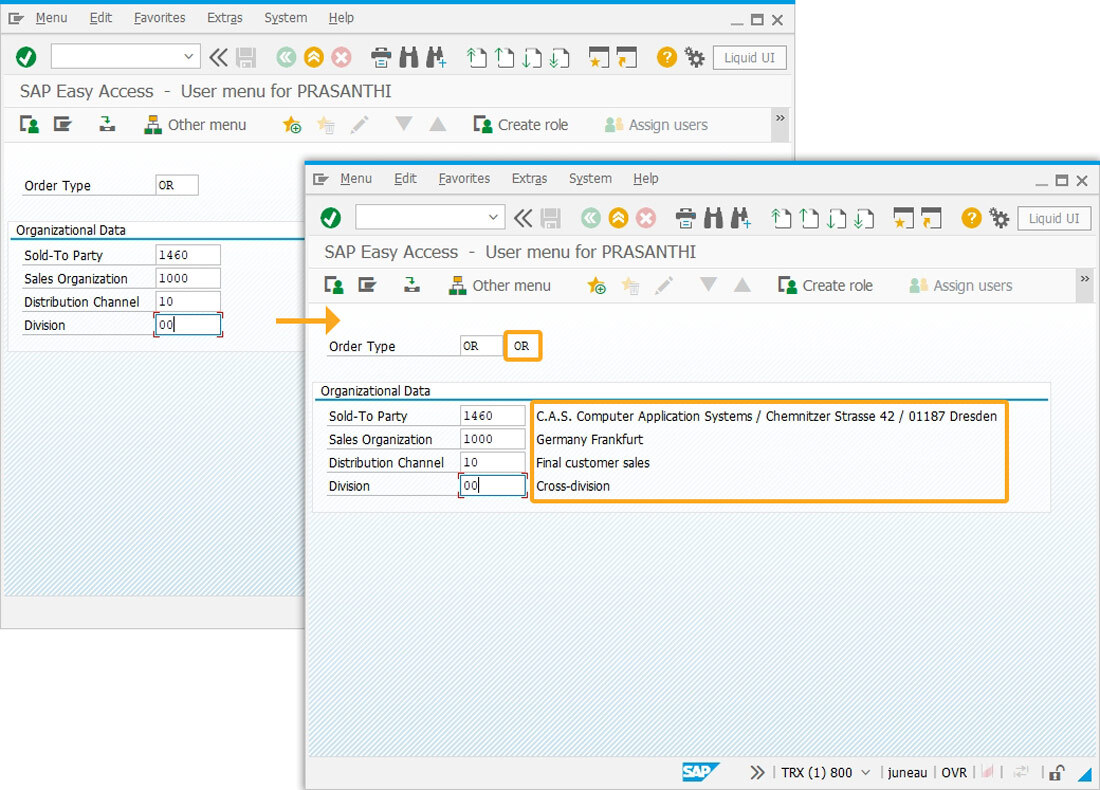Image resolution: width=1100 pixels, height=790 pixels.
Task: Open the Extras menu in front window
Action: (x=529, y=178)
